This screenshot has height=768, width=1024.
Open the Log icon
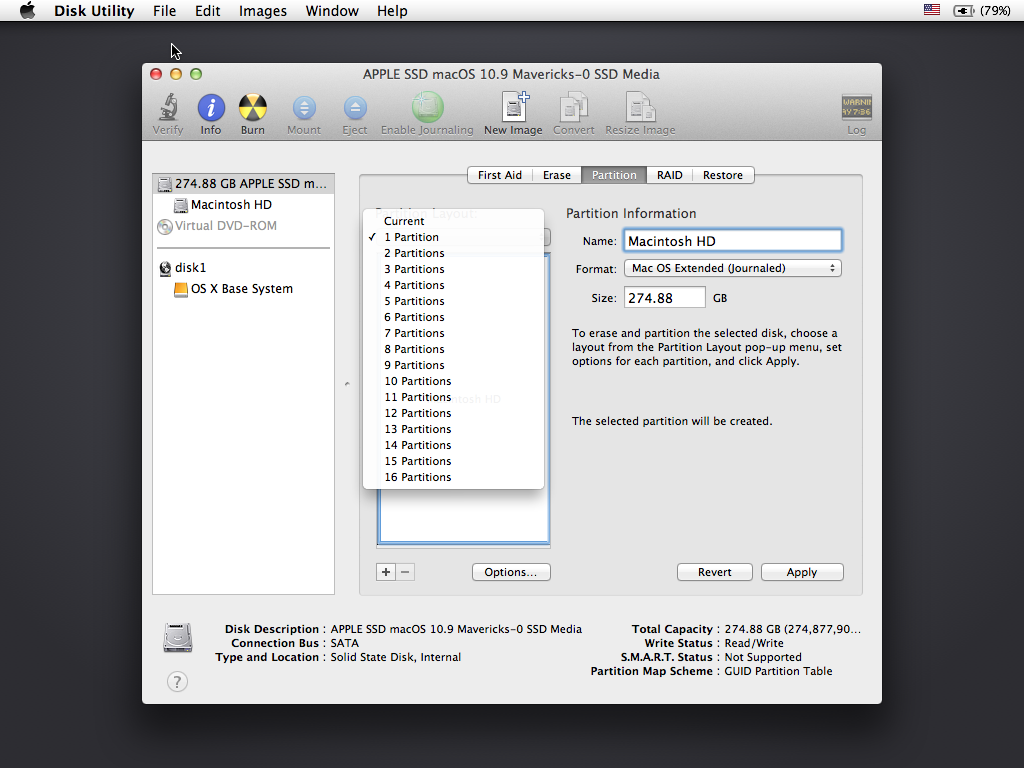point(856,107)
